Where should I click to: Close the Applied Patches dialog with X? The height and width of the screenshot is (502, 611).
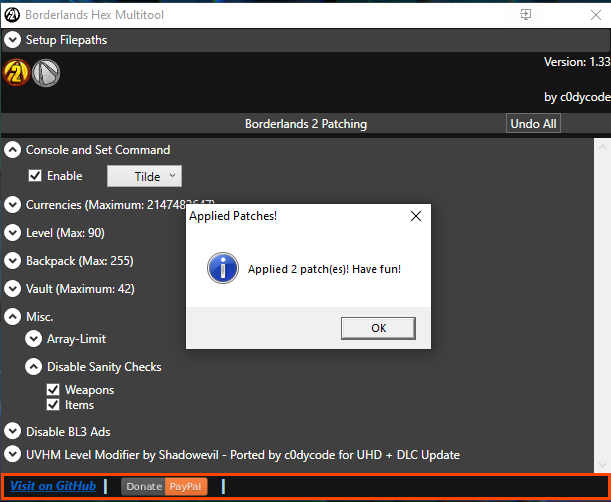point(416,216)
